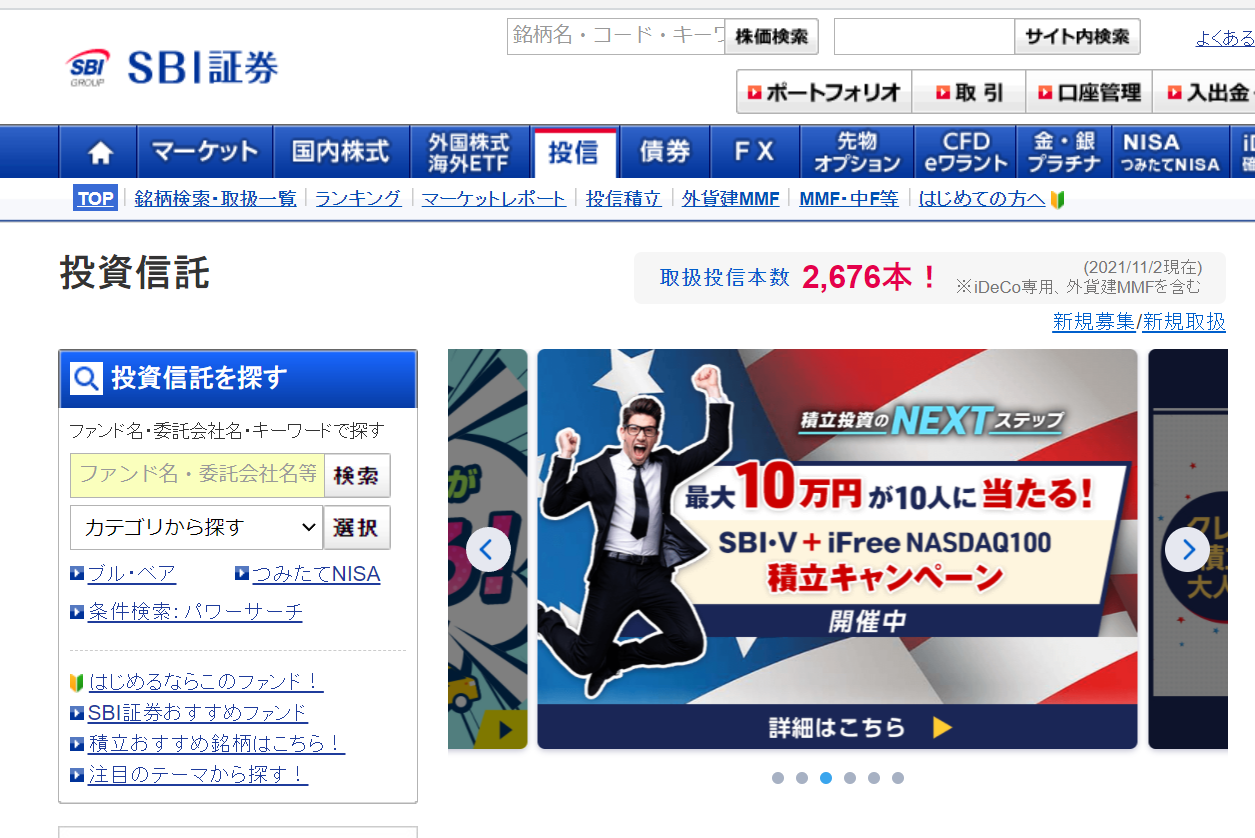
Task: Open 条件検索：パワーサーチ link
Action: 195,611
